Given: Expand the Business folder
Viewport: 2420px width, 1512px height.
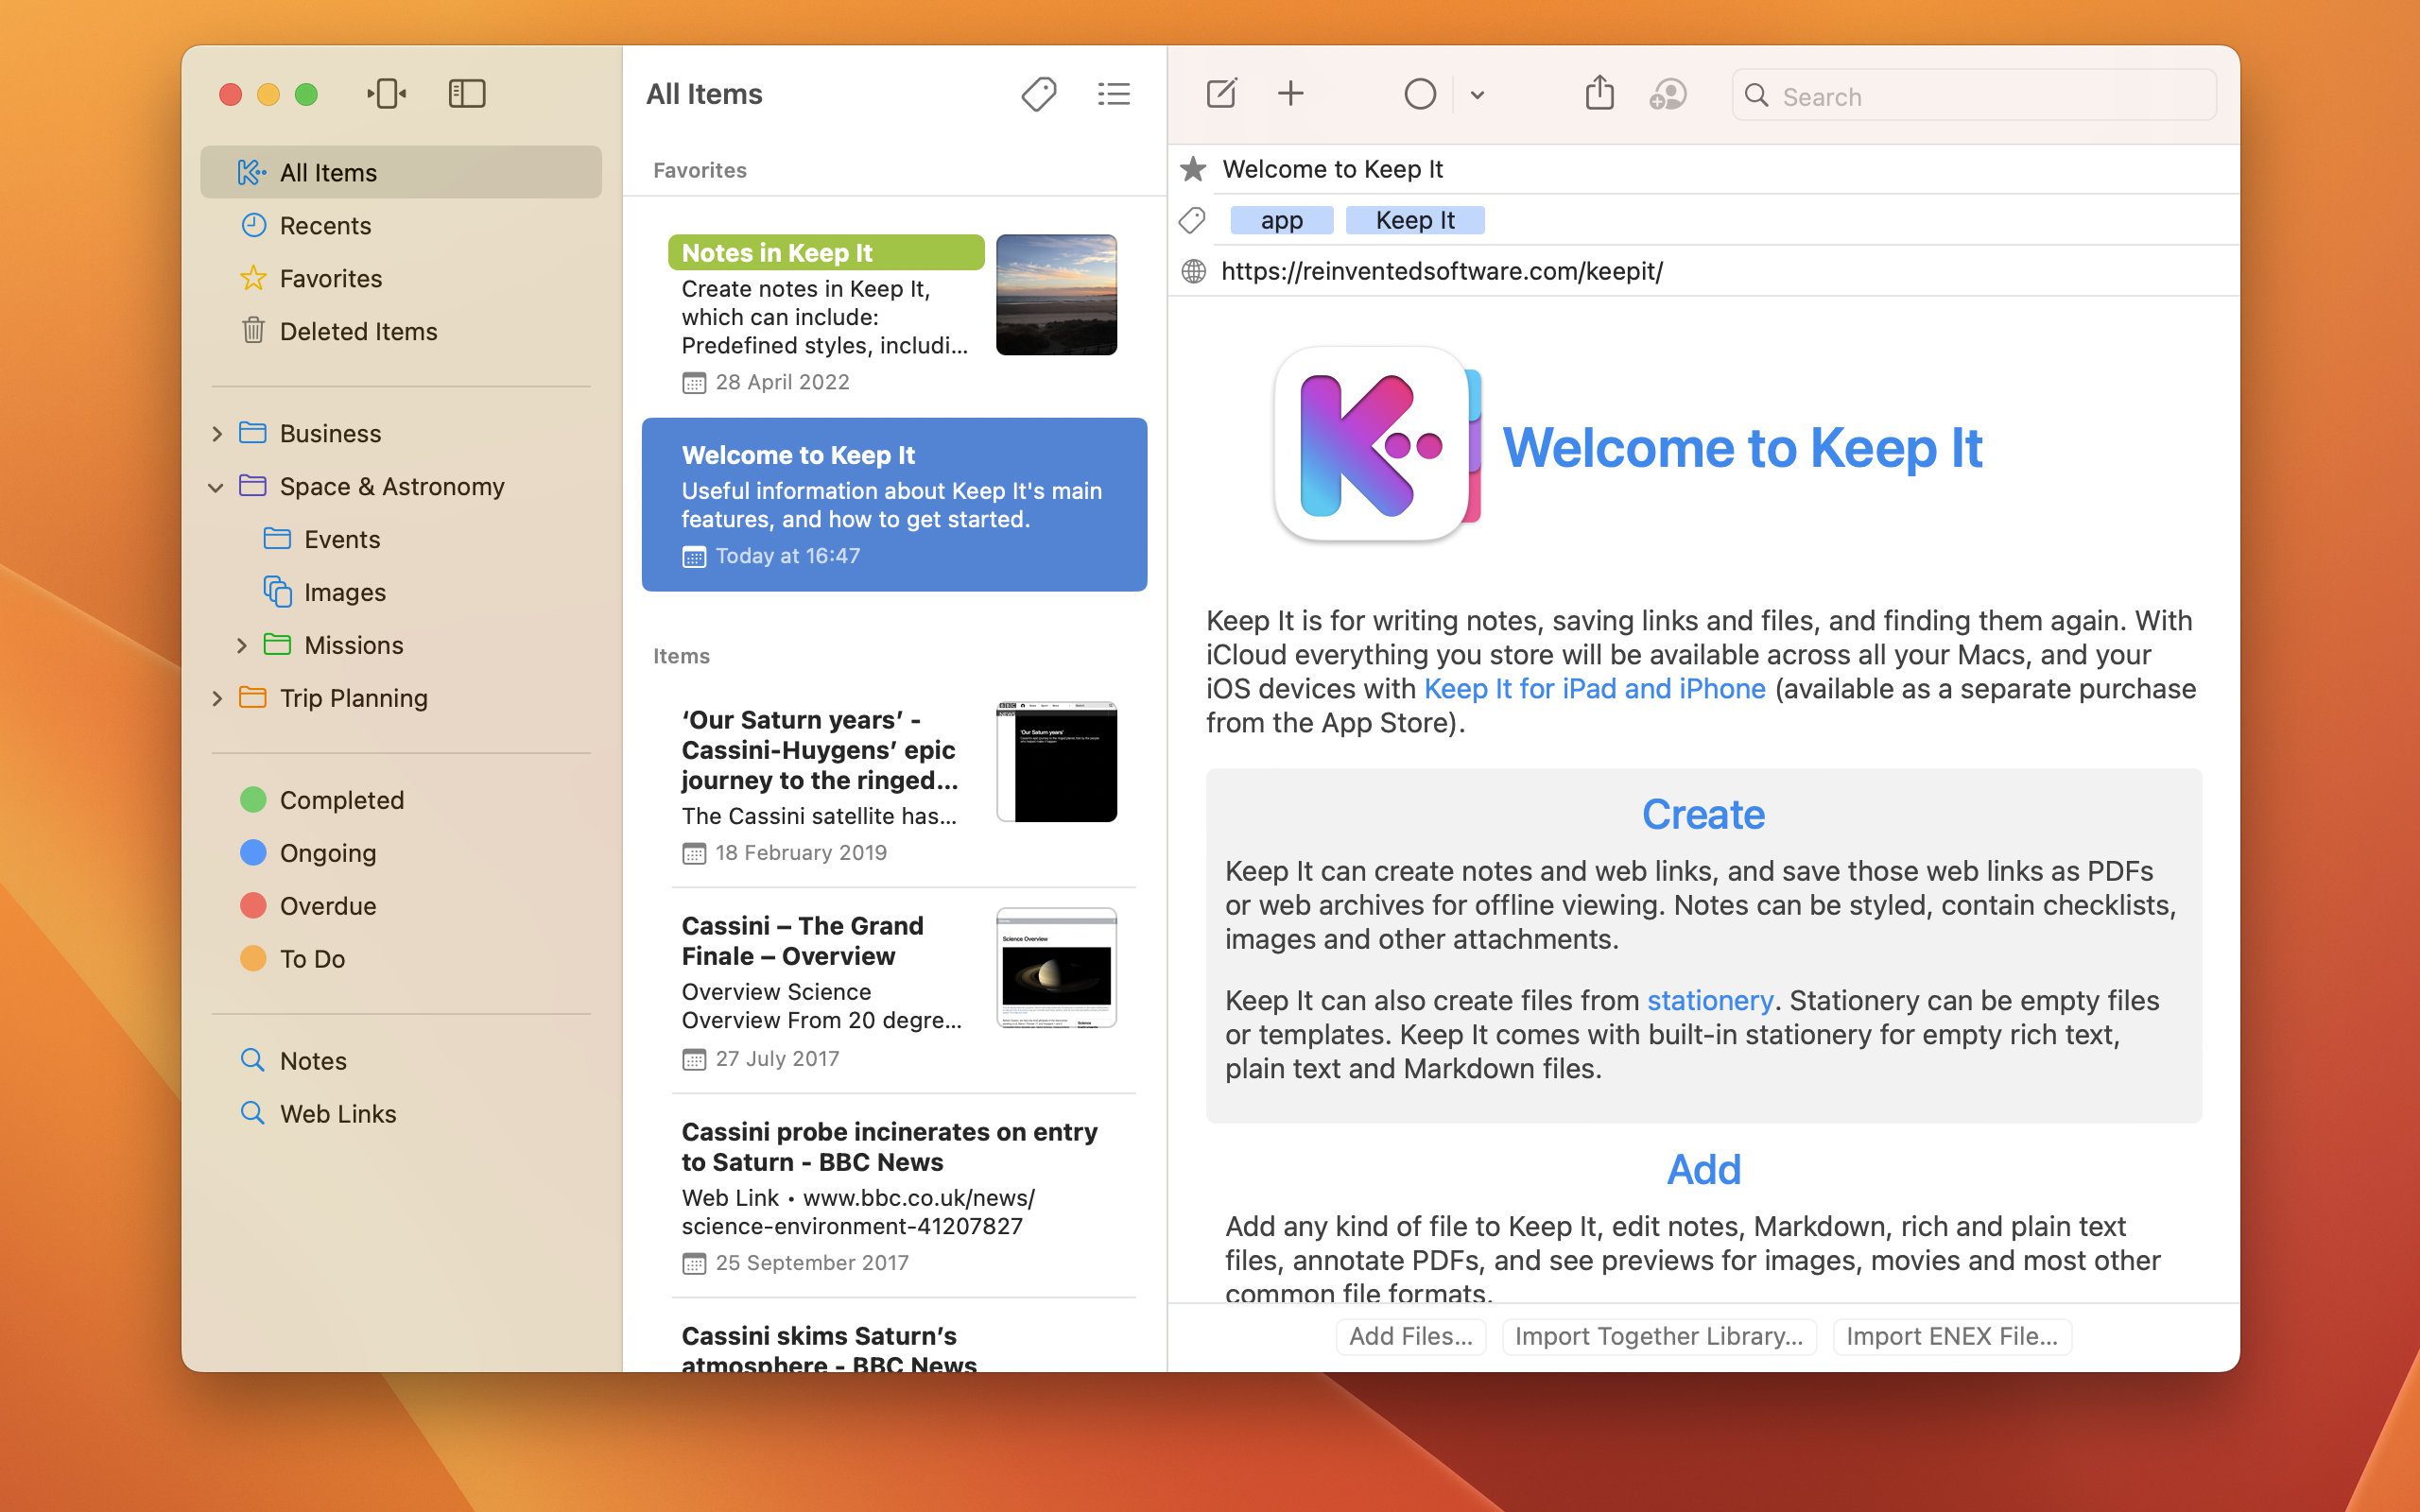Looking at the screenshot, I should [217, 434].
